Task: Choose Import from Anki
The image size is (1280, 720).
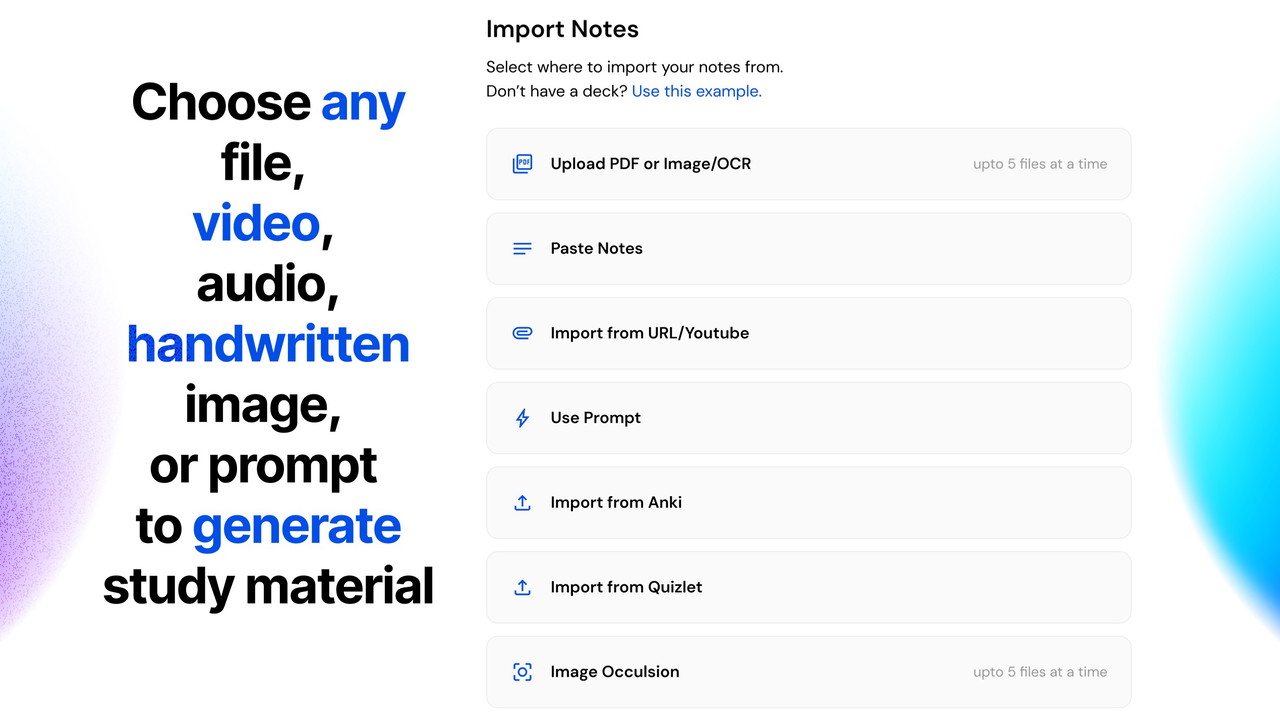Action: [x=616, y=503]
